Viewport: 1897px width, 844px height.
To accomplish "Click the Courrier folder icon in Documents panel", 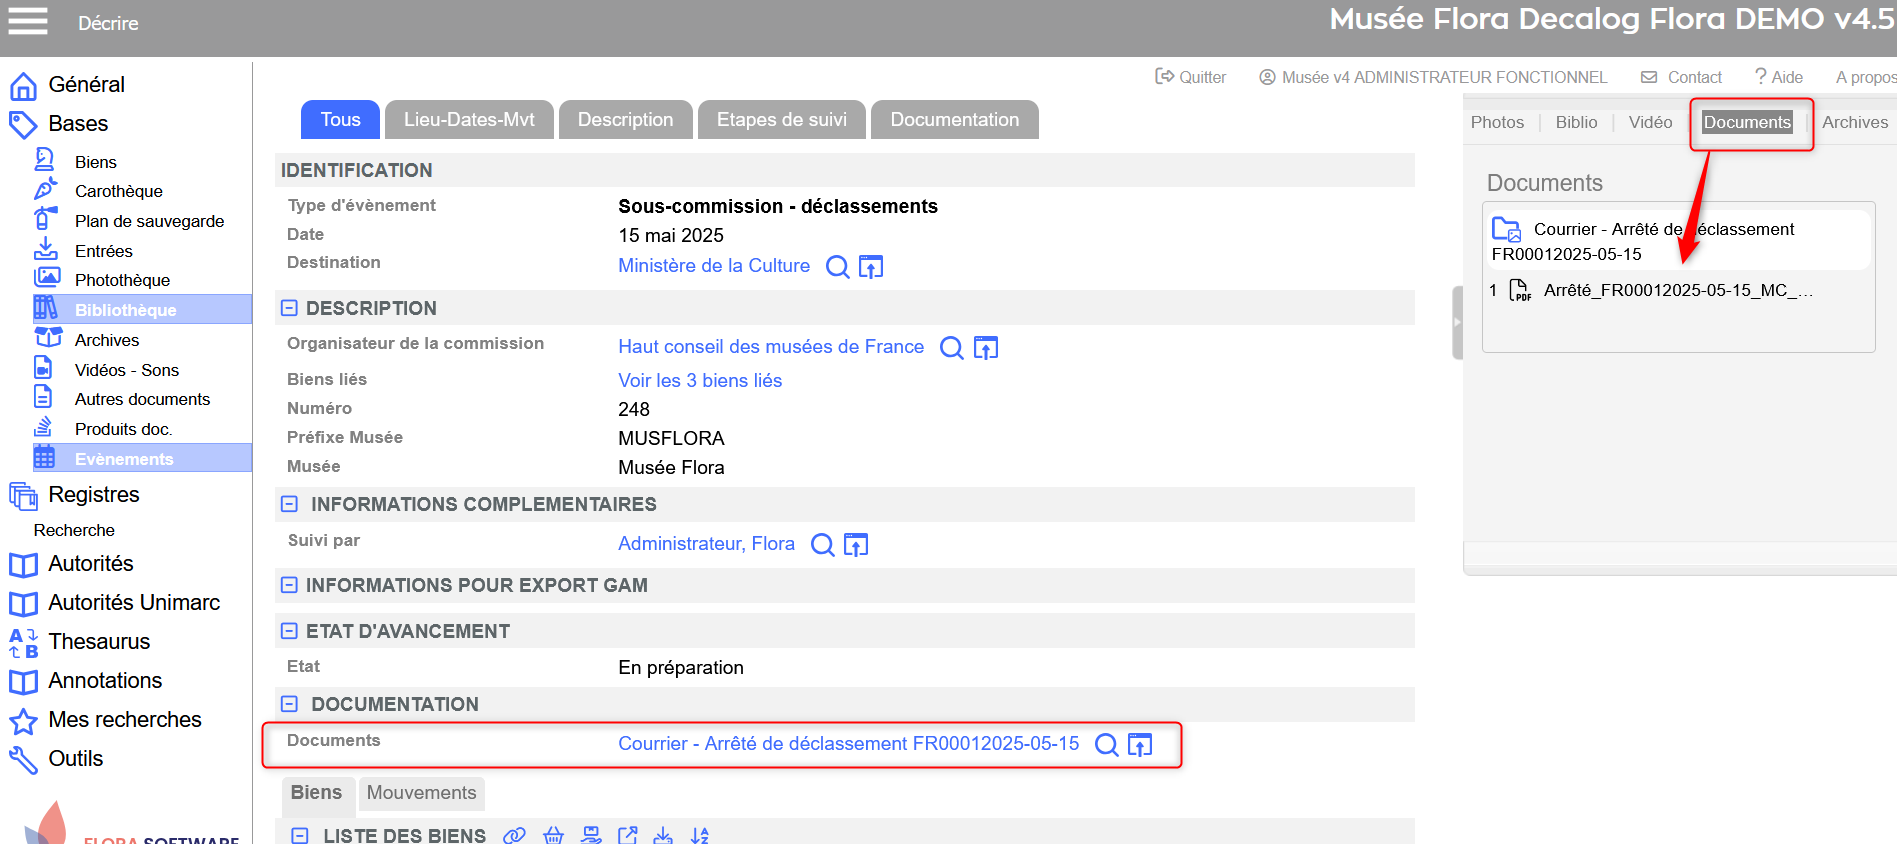I will [x=1506, y=229].
